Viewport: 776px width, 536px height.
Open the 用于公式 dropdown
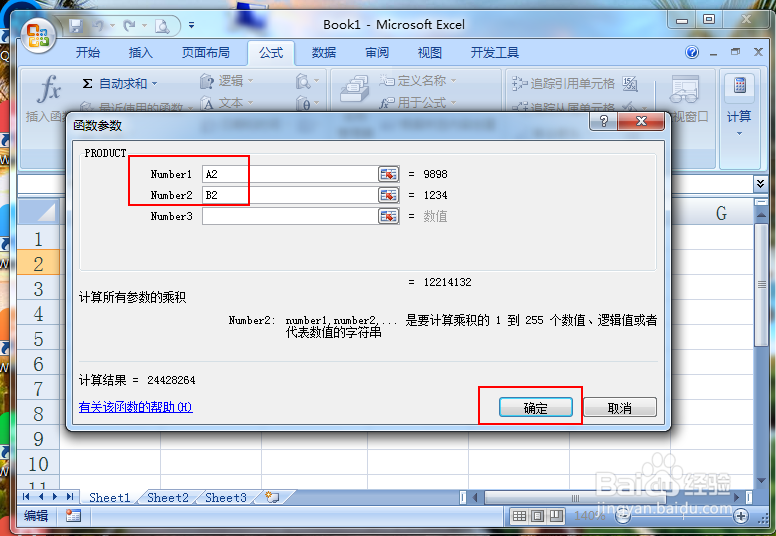tap(418, 102)
